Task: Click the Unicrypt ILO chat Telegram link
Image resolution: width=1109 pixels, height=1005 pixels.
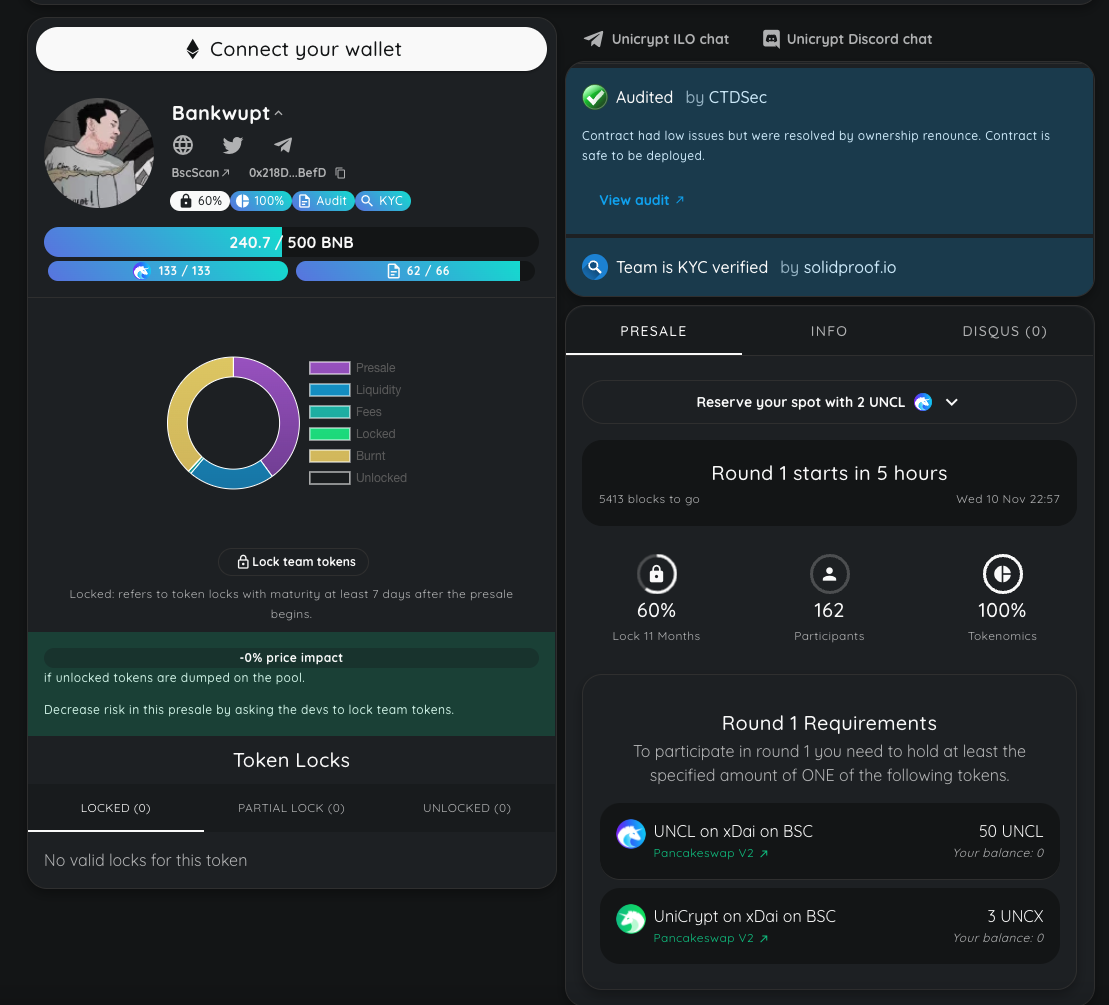Action: pos(657,39)
